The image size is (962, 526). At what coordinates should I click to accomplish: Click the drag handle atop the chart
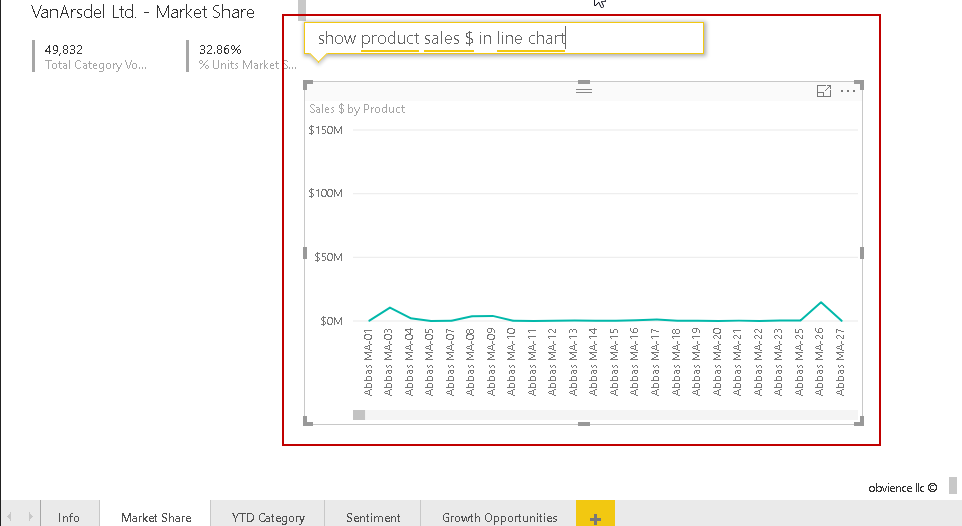pyautogui.click(x=584, y=90)
